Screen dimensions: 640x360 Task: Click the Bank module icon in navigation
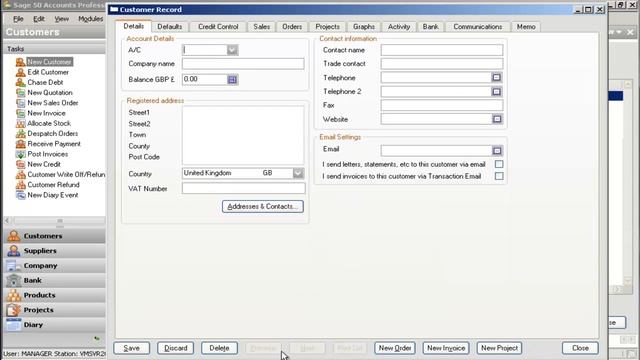point(13,280)
